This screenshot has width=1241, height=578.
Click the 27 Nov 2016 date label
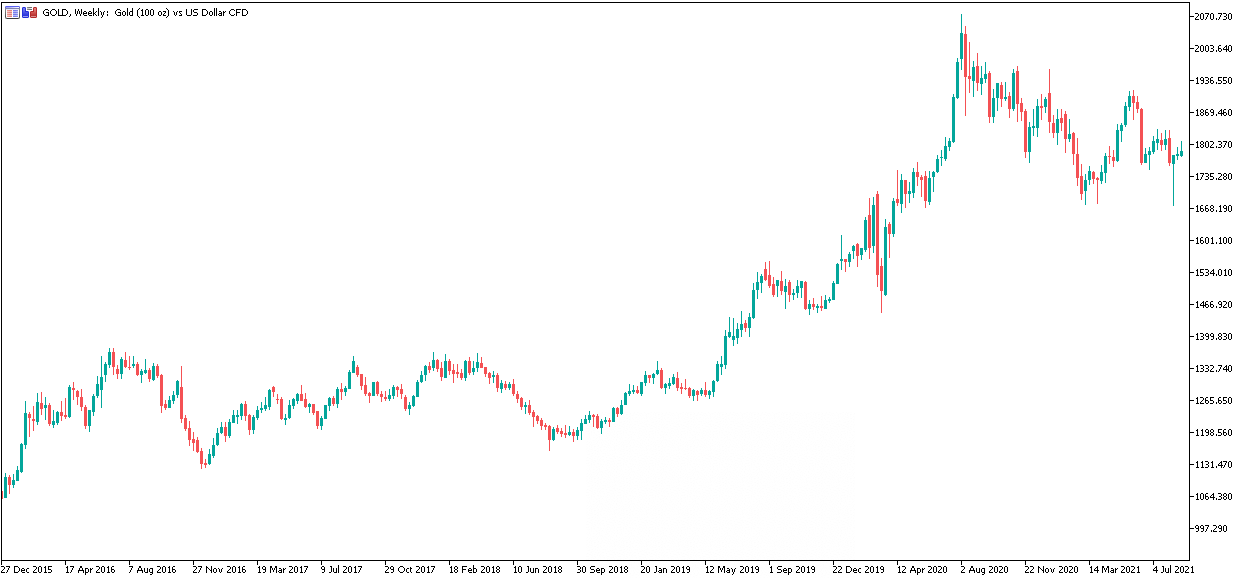[x=219, y=569]
